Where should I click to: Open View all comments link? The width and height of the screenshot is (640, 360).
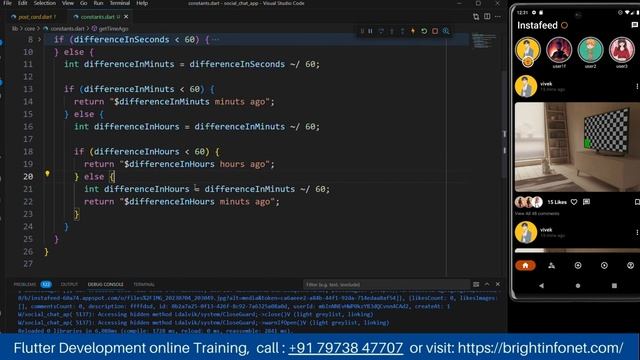(537, 213)
